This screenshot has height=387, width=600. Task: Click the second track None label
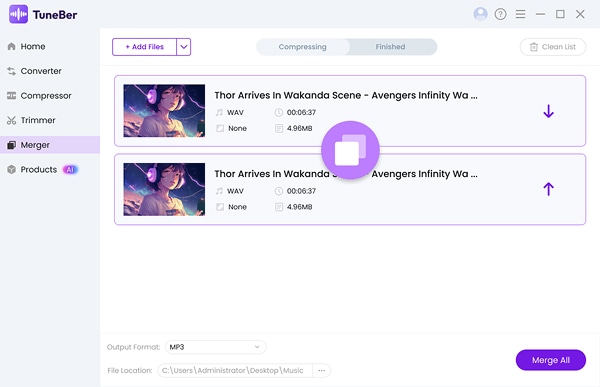click(237, 207)
